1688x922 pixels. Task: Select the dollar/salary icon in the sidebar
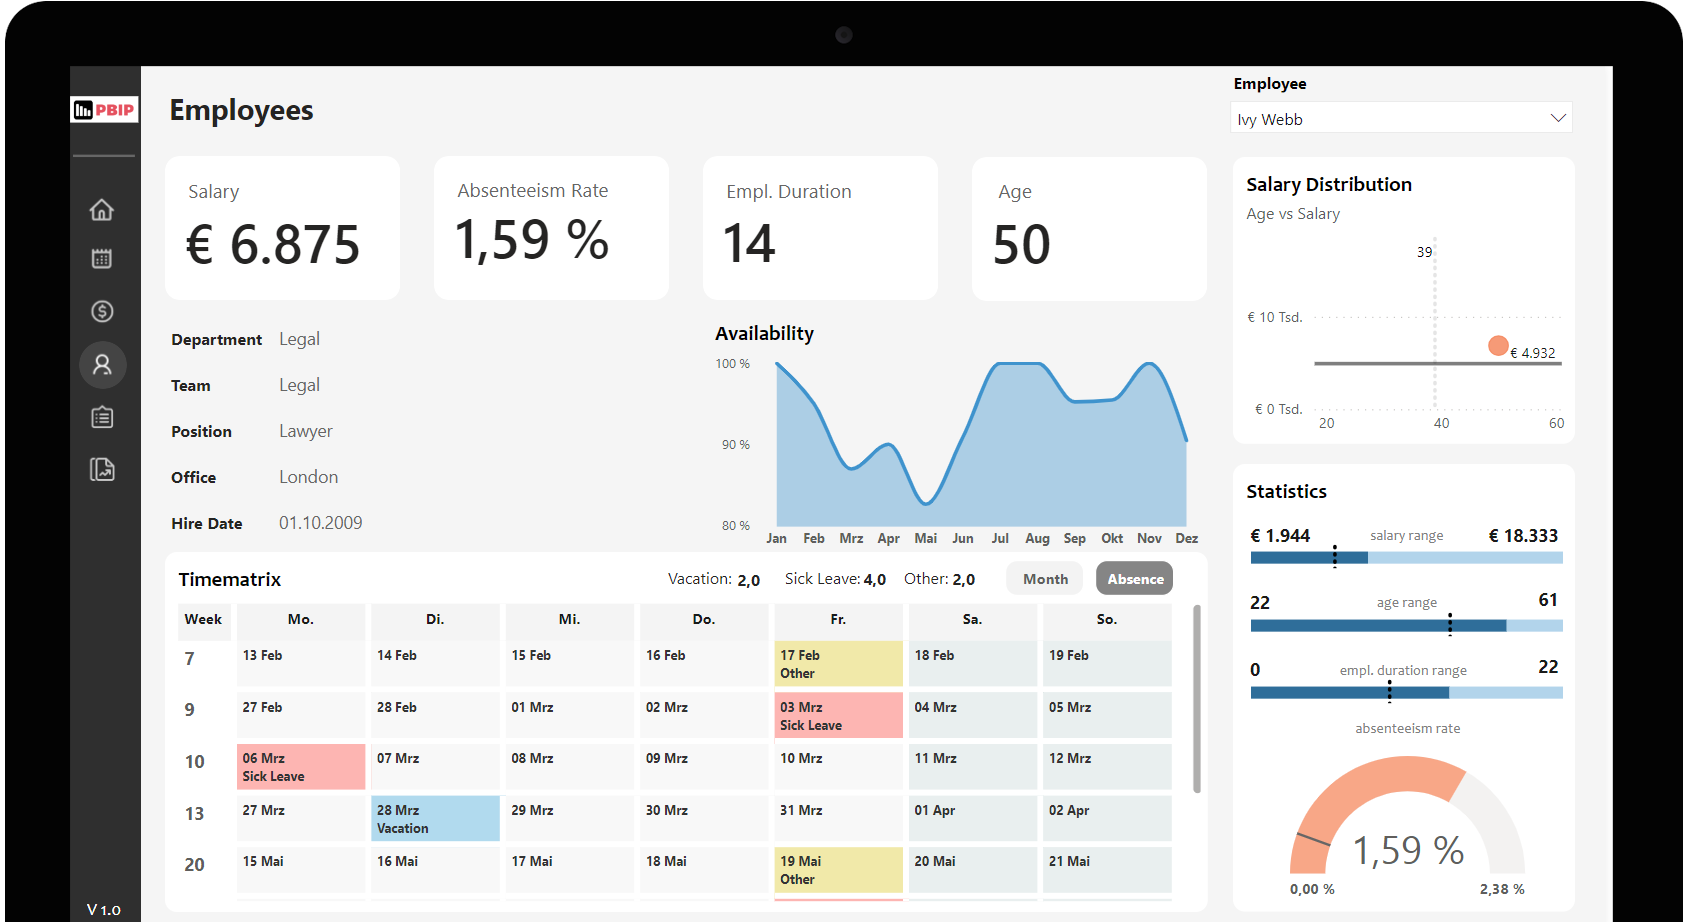pos(101,311)
